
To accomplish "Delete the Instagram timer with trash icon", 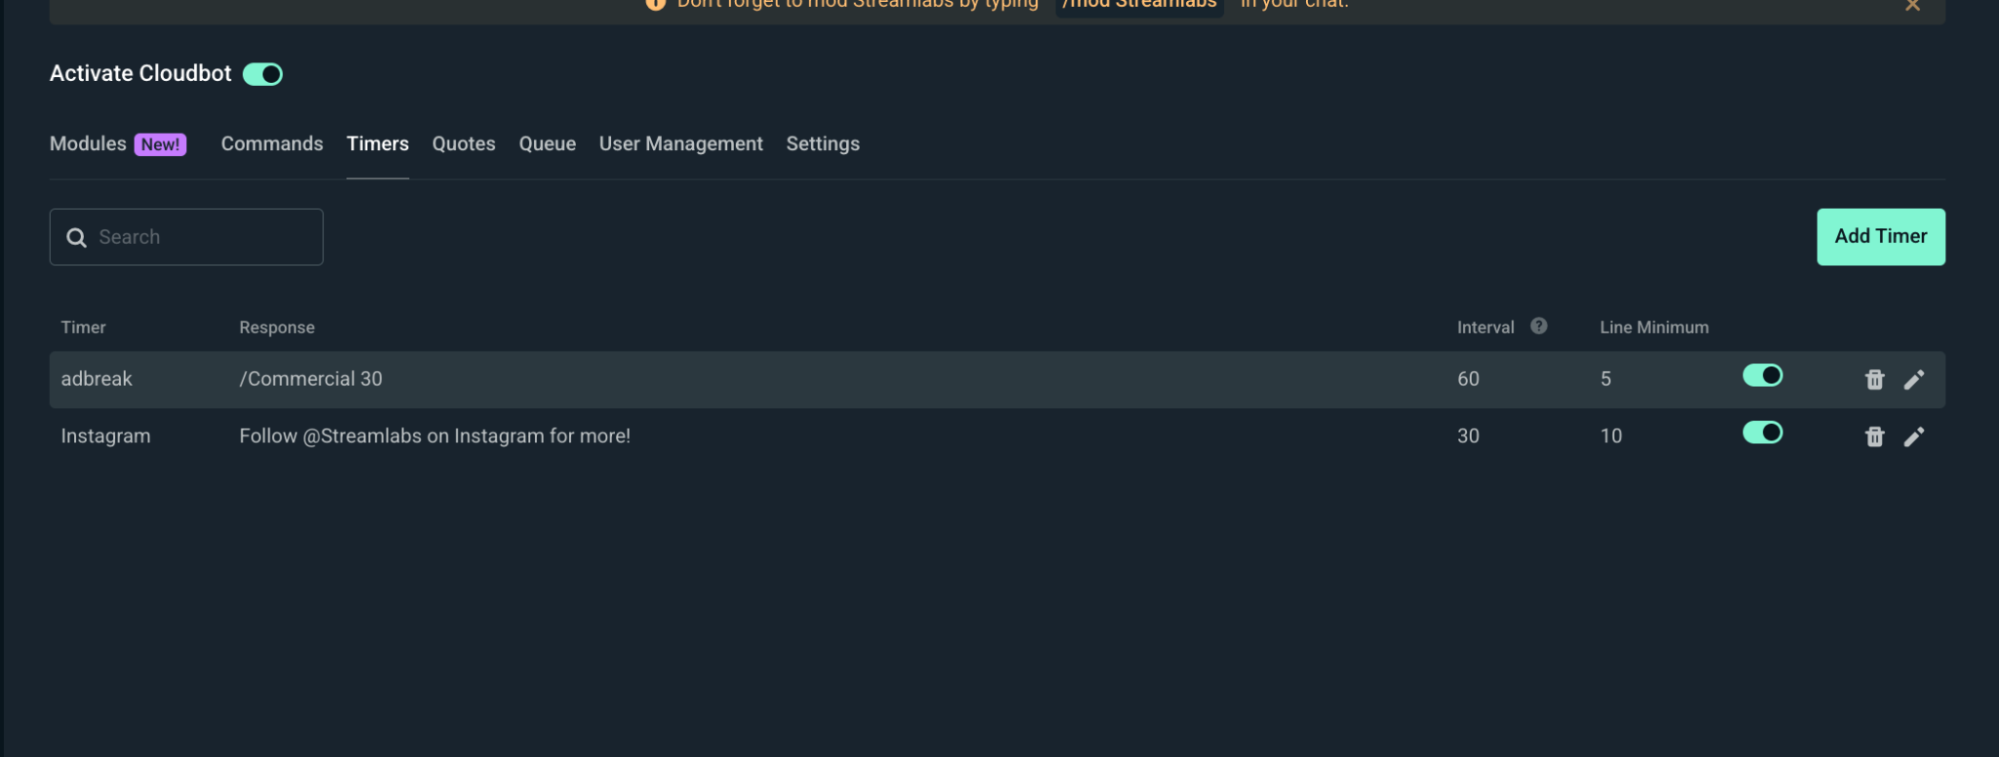I will 1874,436.
